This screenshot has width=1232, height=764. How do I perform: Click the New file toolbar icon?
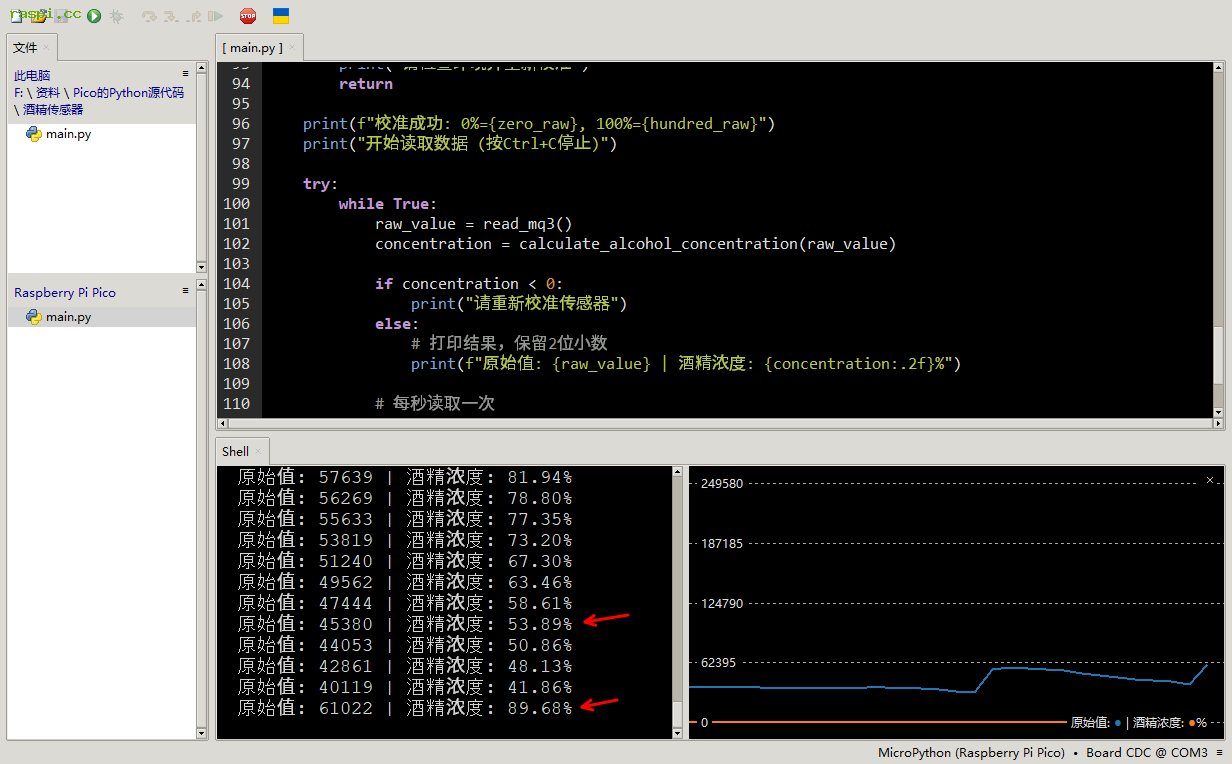[17, 16]
